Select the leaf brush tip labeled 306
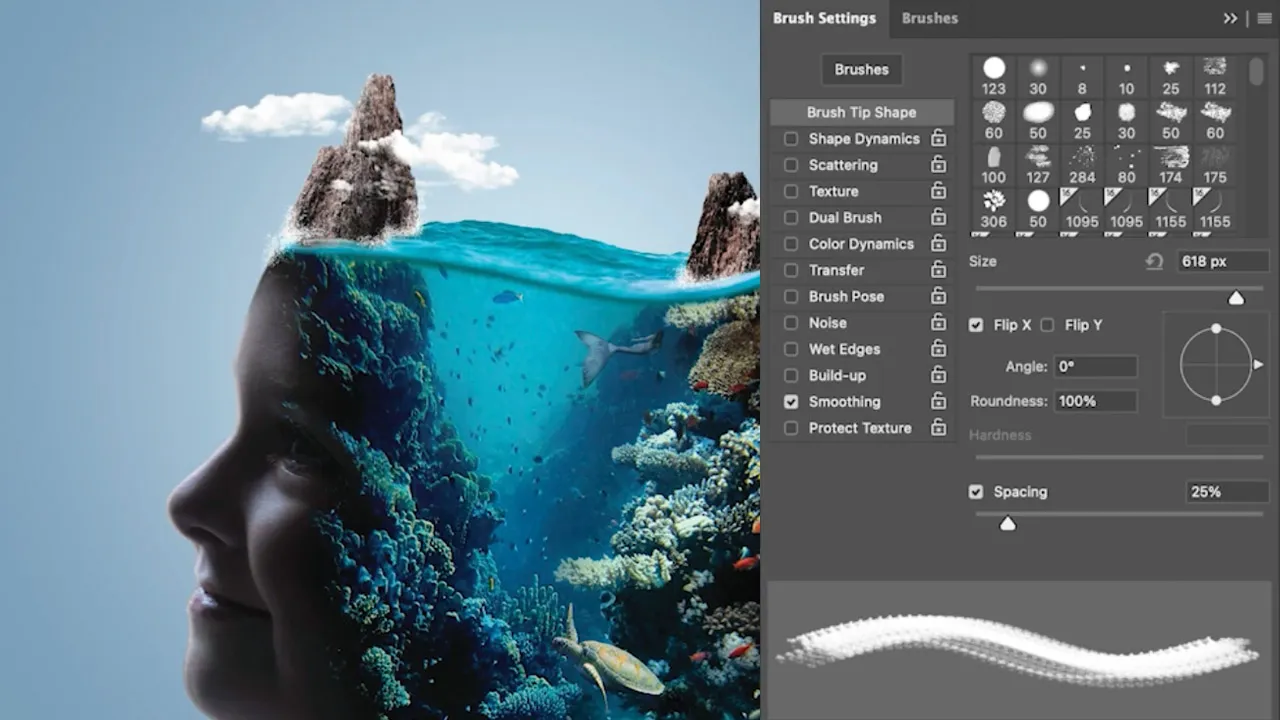The height and width of the screenshot is (720, 1280). (994, 209)
